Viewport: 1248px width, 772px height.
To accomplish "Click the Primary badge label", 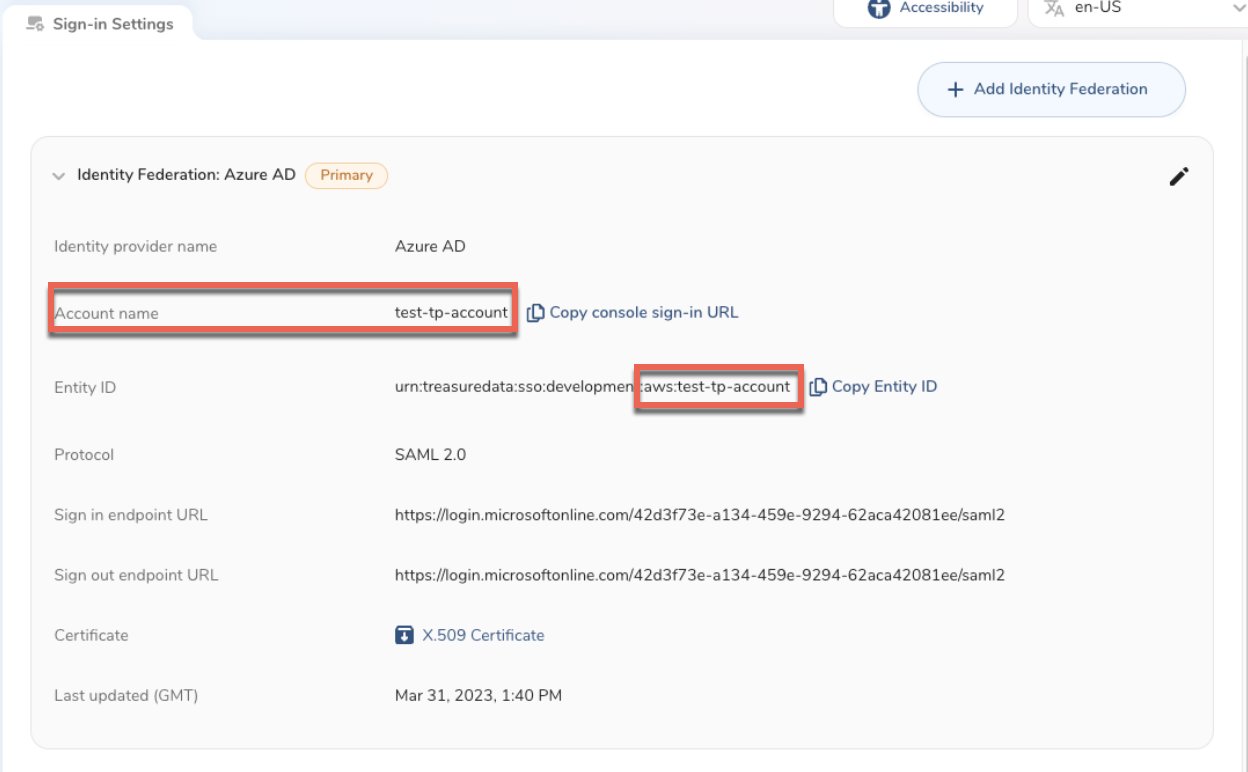I will [x=346, y=175].
